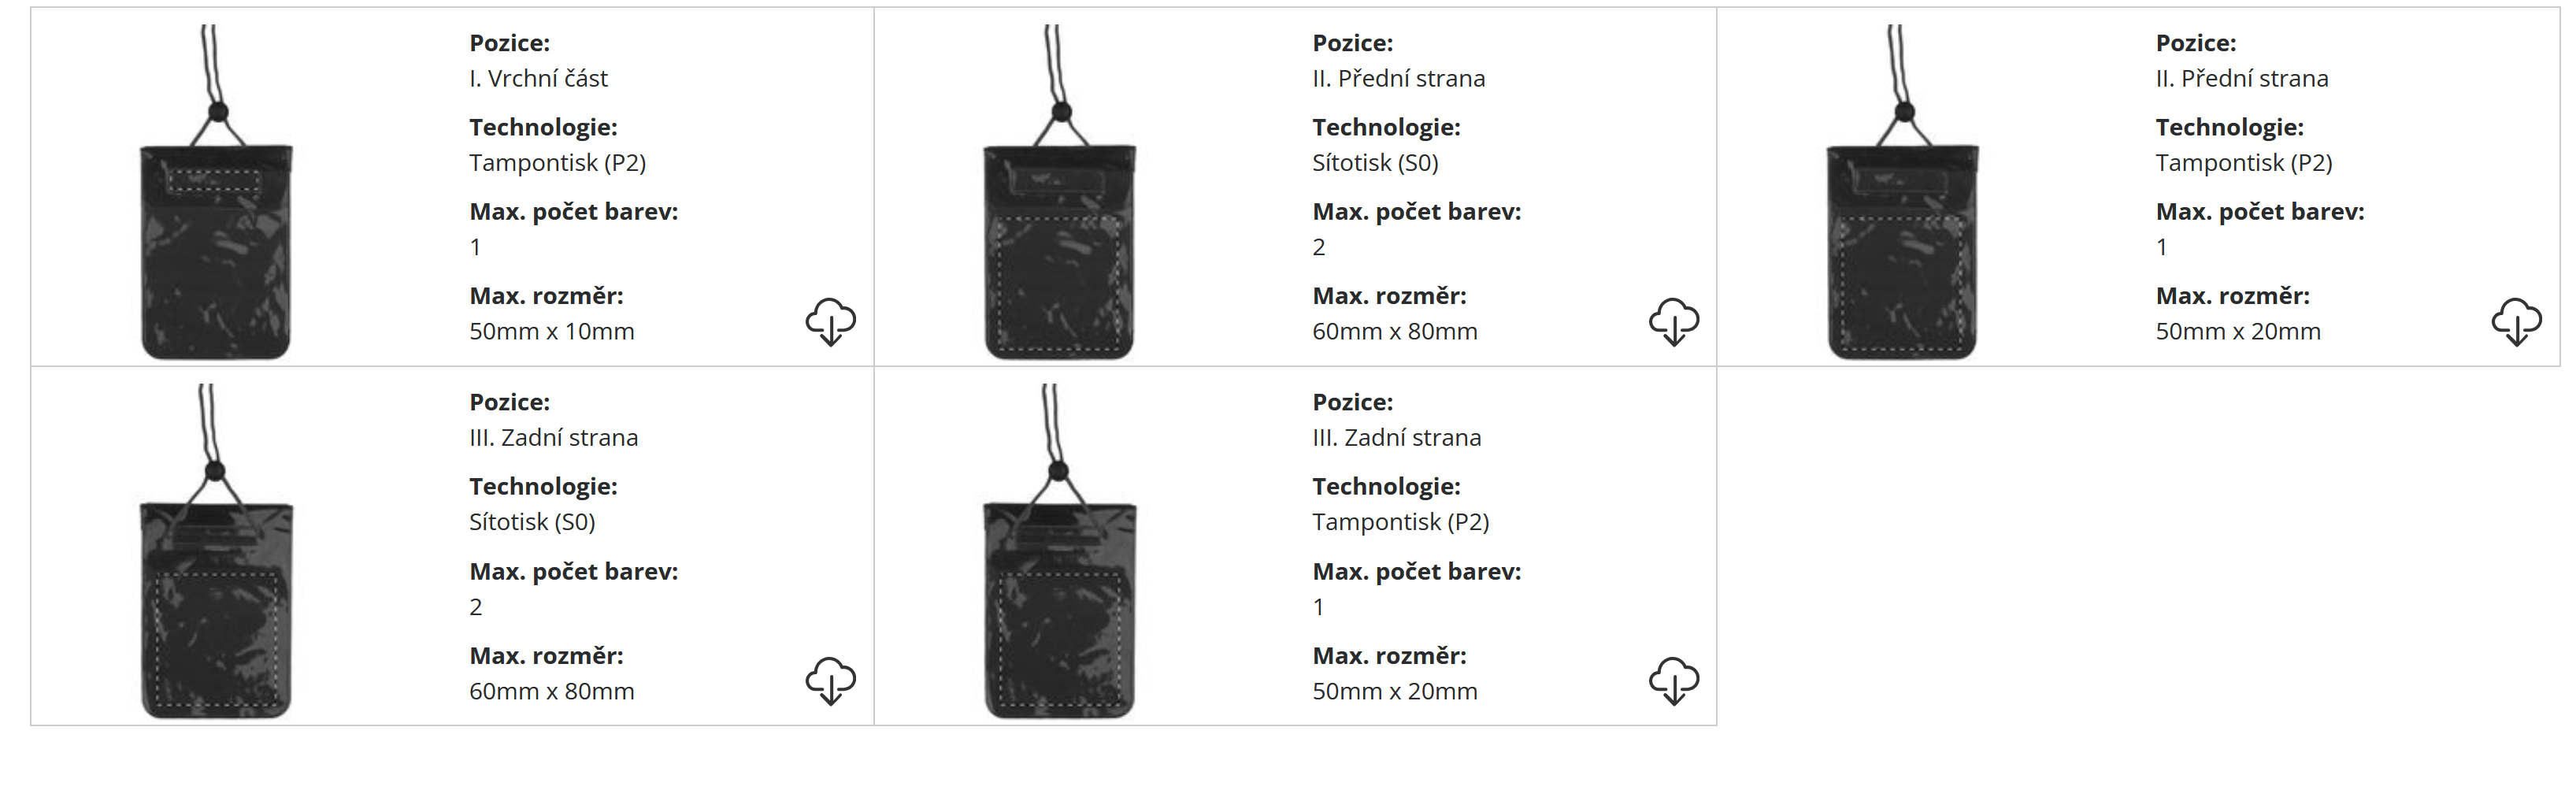Open the Vrchní část pouch thumbnail
This screenshot has width=2576, height=790.
216,192
